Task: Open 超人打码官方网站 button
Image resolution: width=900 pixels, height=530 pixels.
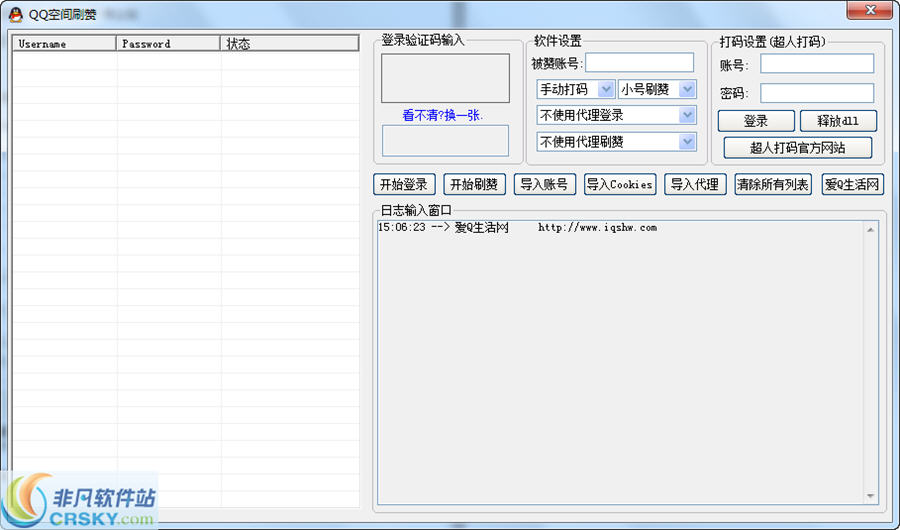Action: [797, 148]
